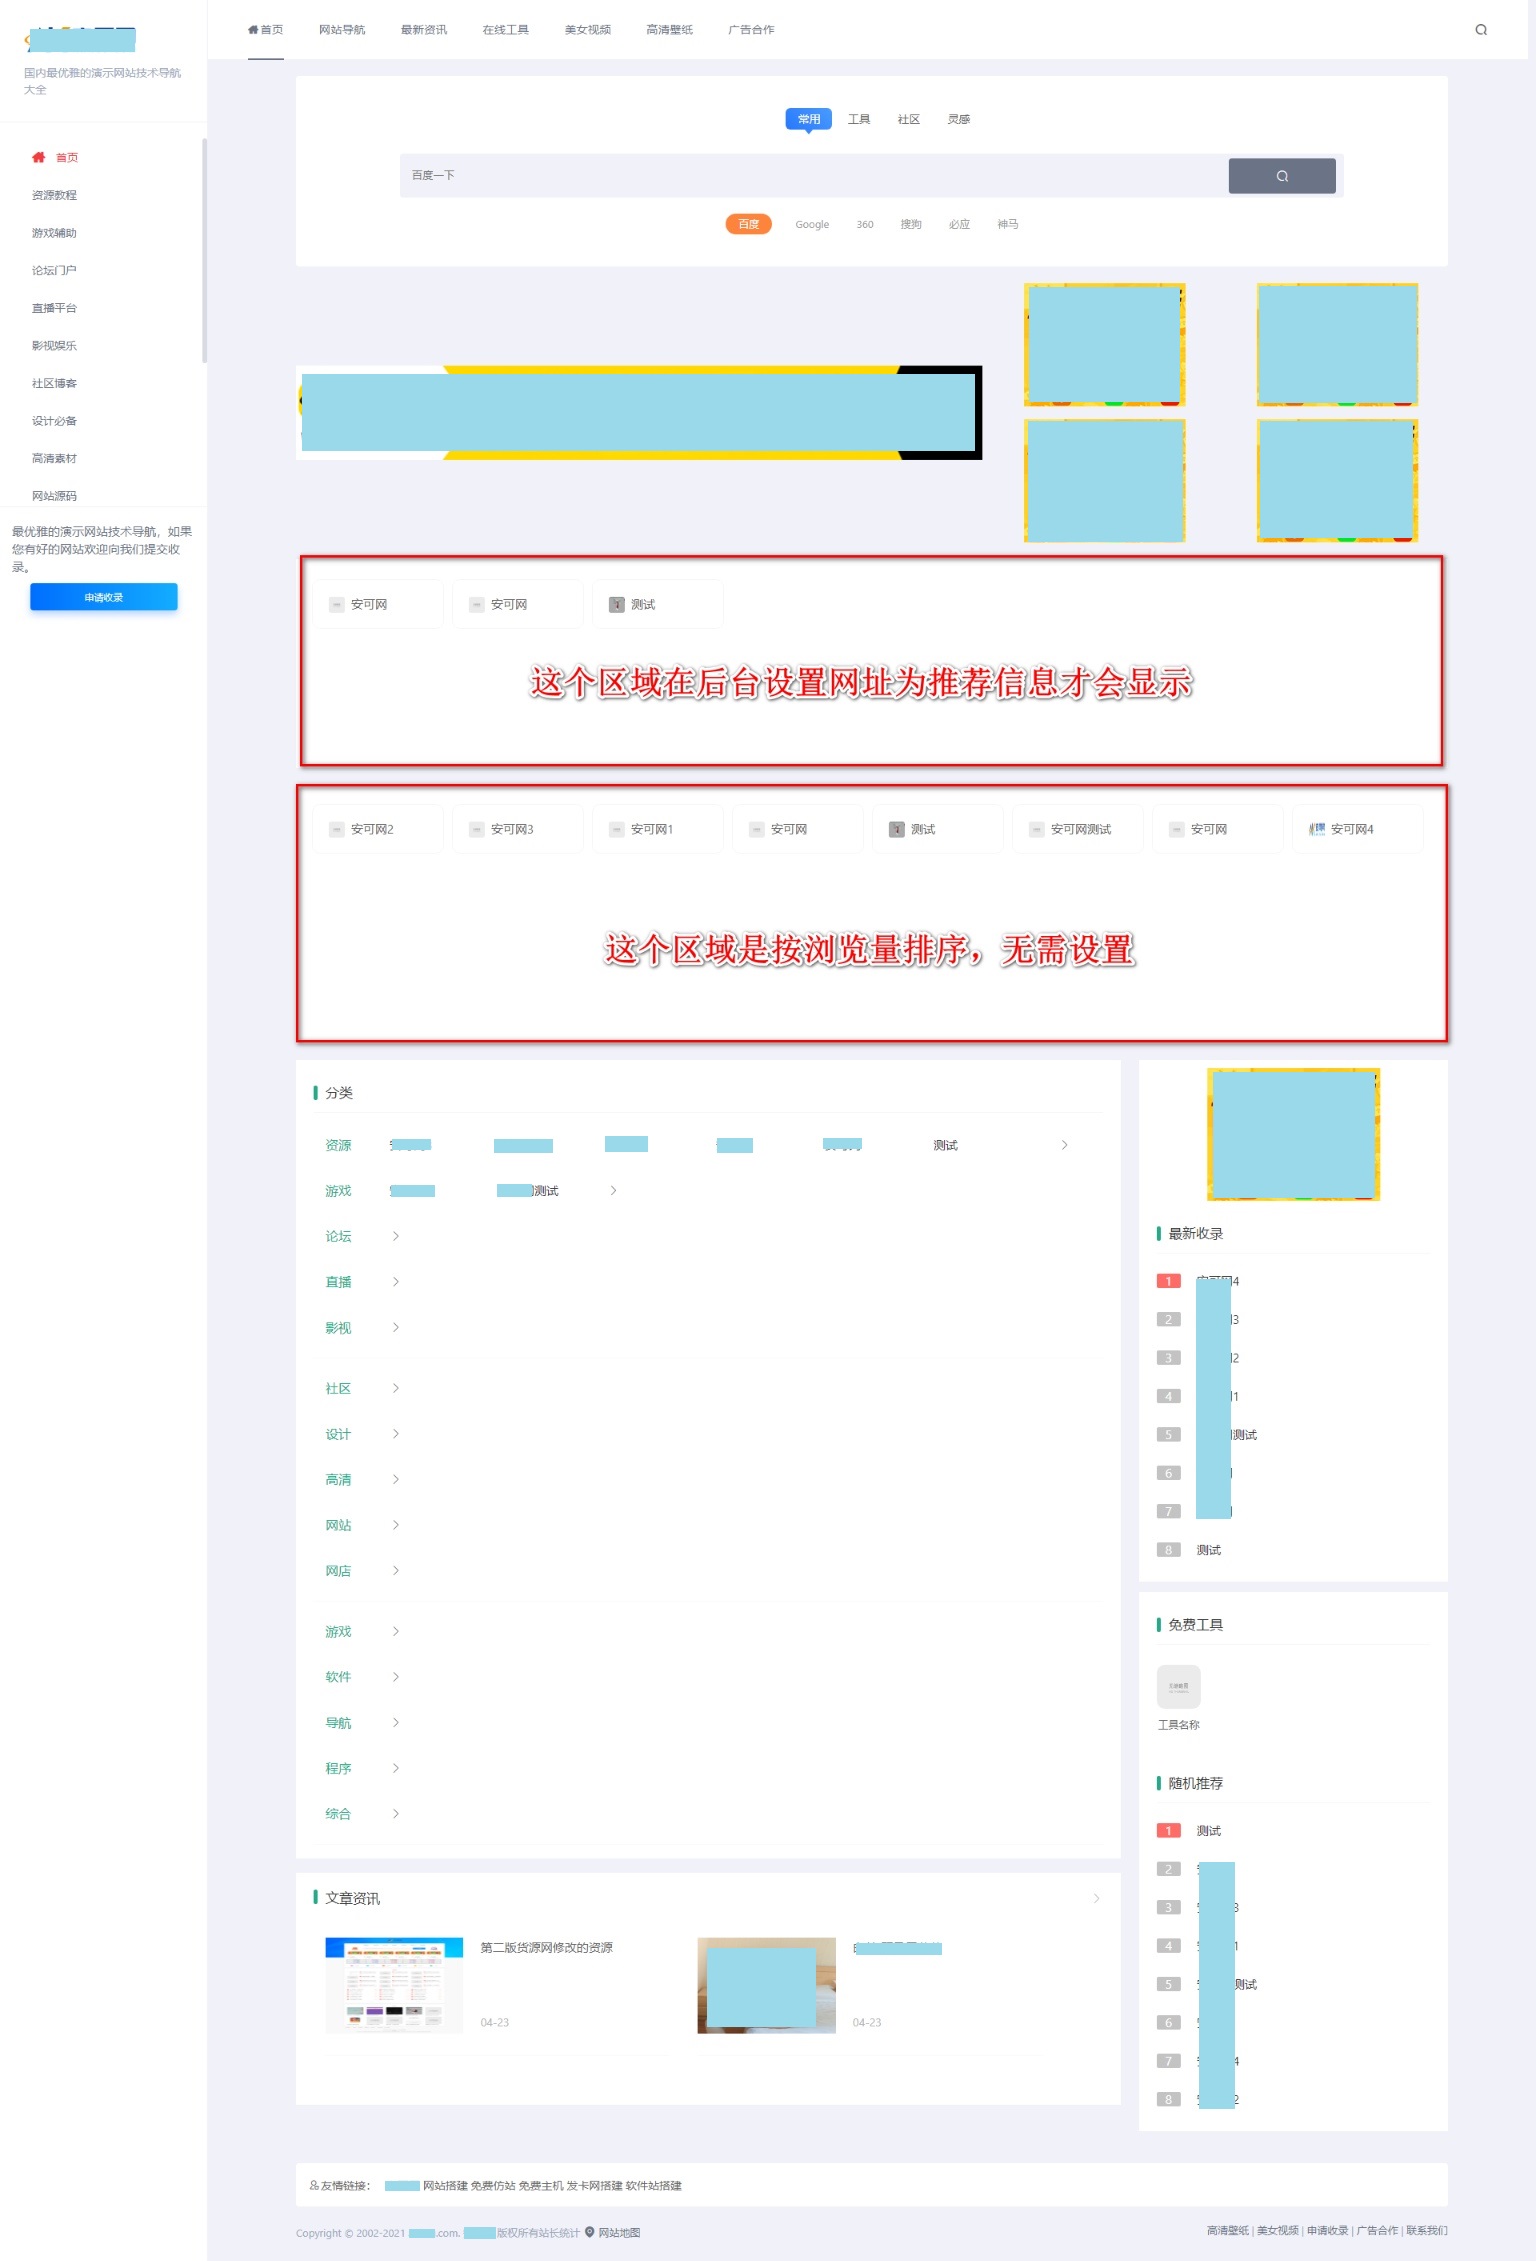Click the 百度一下 search input field

(814, 176)
